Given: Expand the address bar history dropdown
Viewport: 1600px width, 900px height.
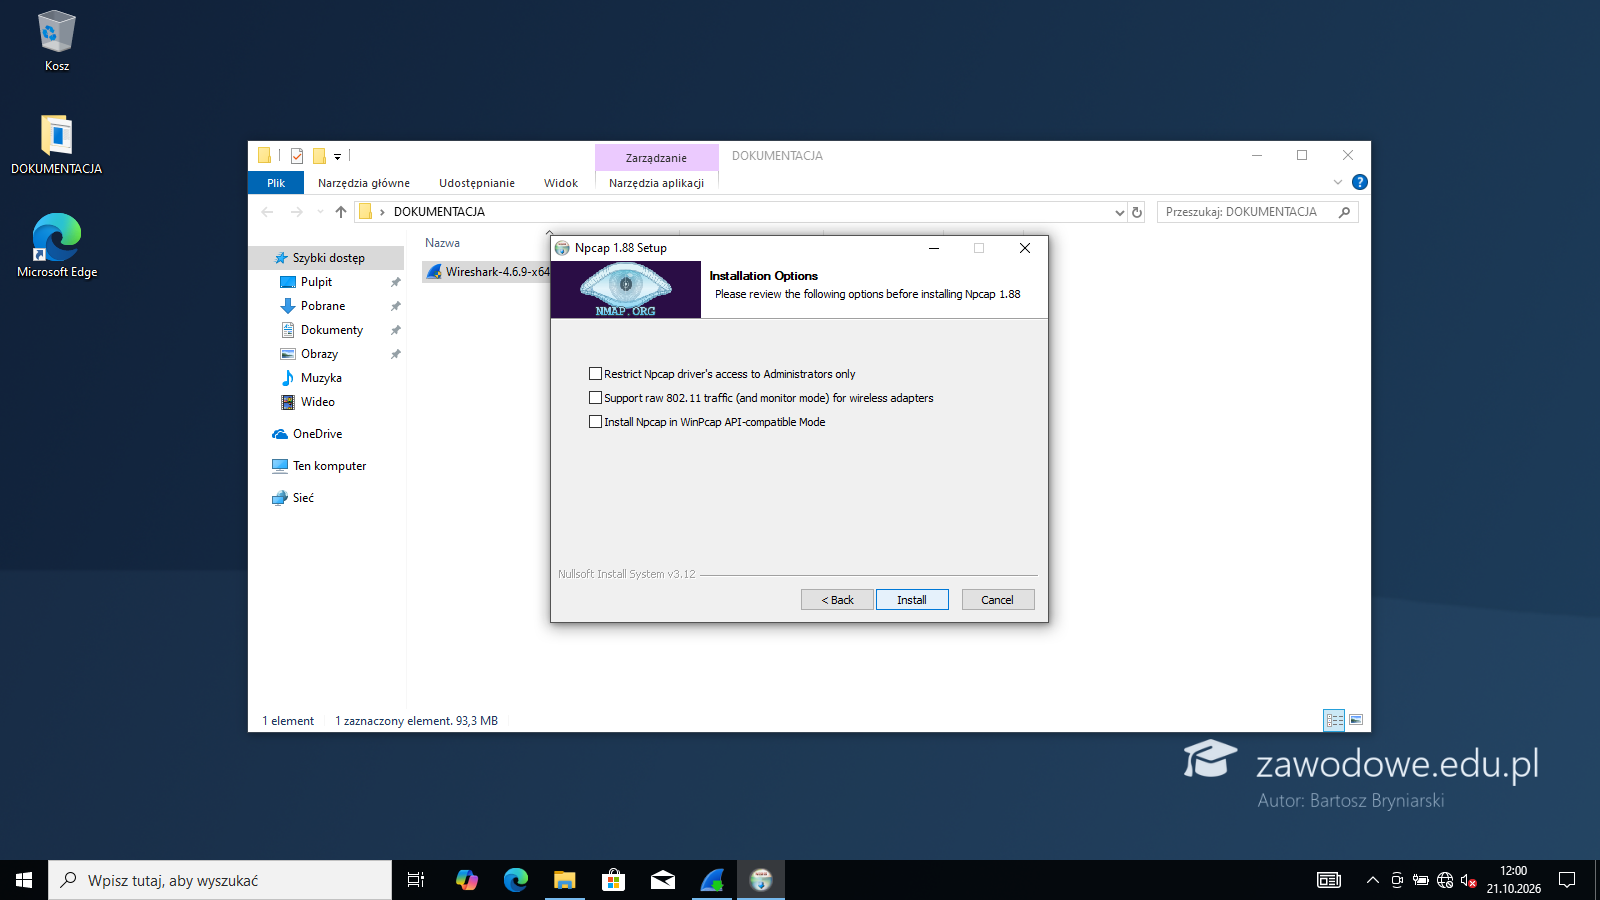Looking at the screenshot, I should (x=1120, y=212).
